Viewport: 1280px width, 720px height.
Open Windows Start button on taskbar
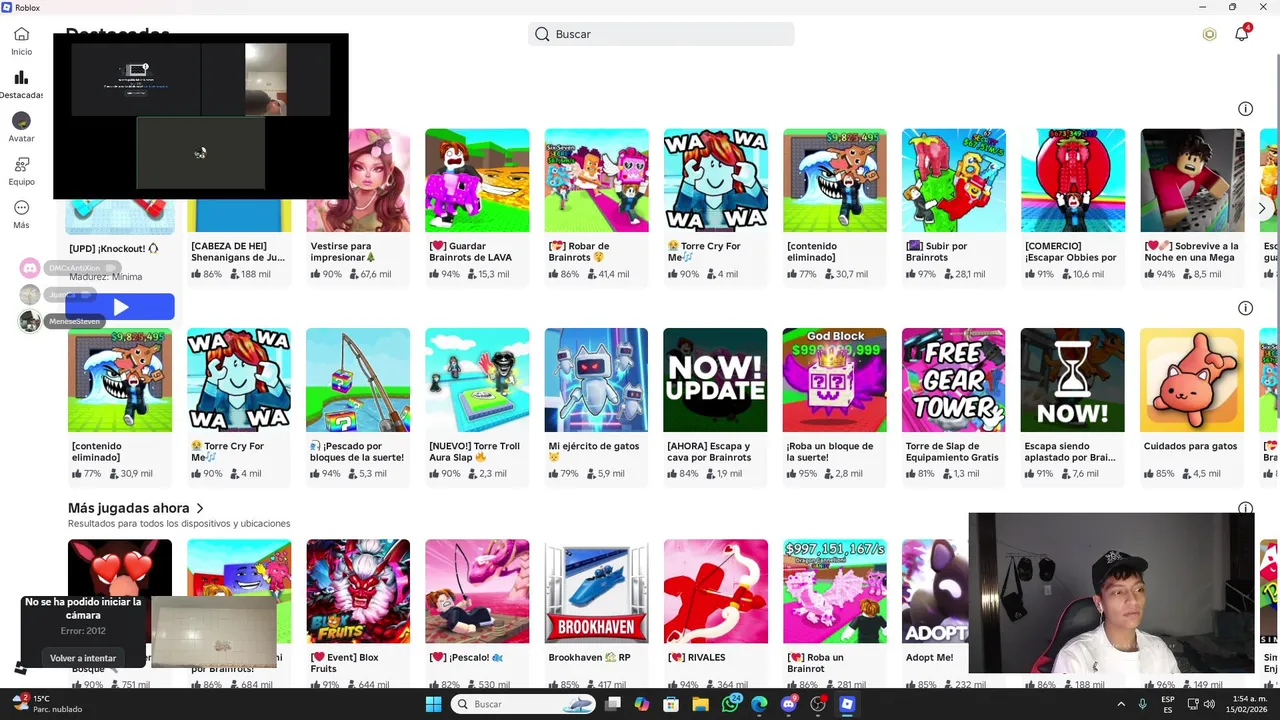tap(433, 704)
